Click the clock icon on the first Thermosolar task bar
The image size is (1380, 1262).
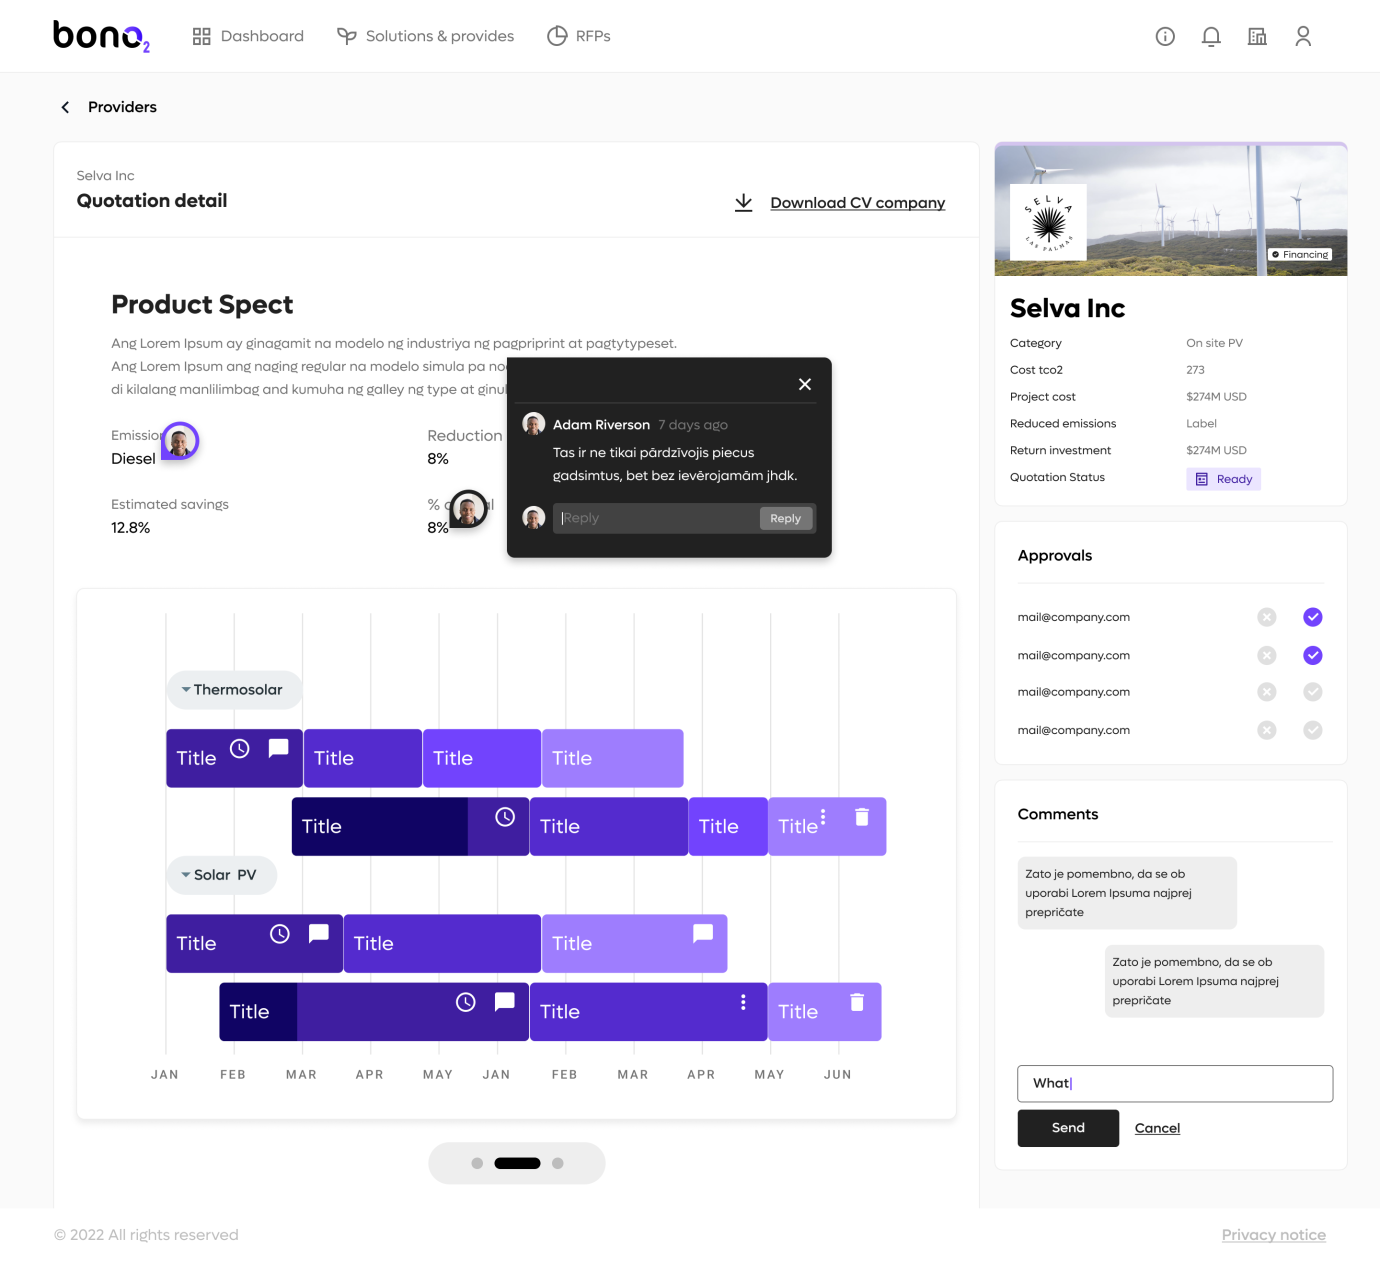pyautogui.click(x=239, y=746)
